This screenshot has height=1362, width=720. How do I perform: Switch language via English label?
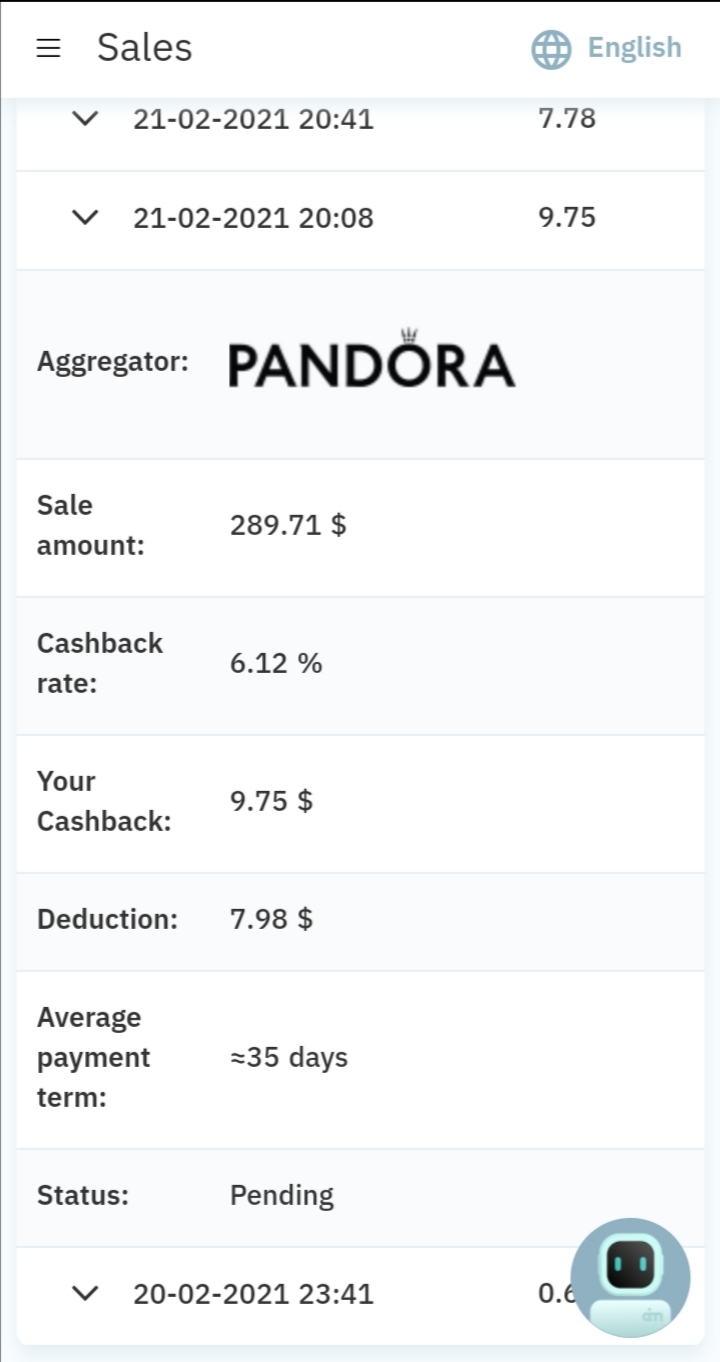[634, 48]
